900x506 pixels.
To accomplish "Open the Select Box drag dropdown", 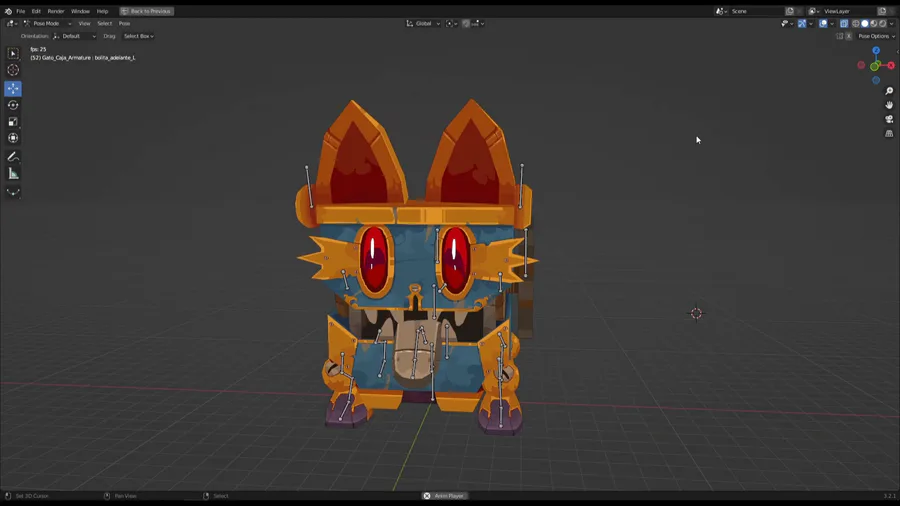I will (138, 36).
